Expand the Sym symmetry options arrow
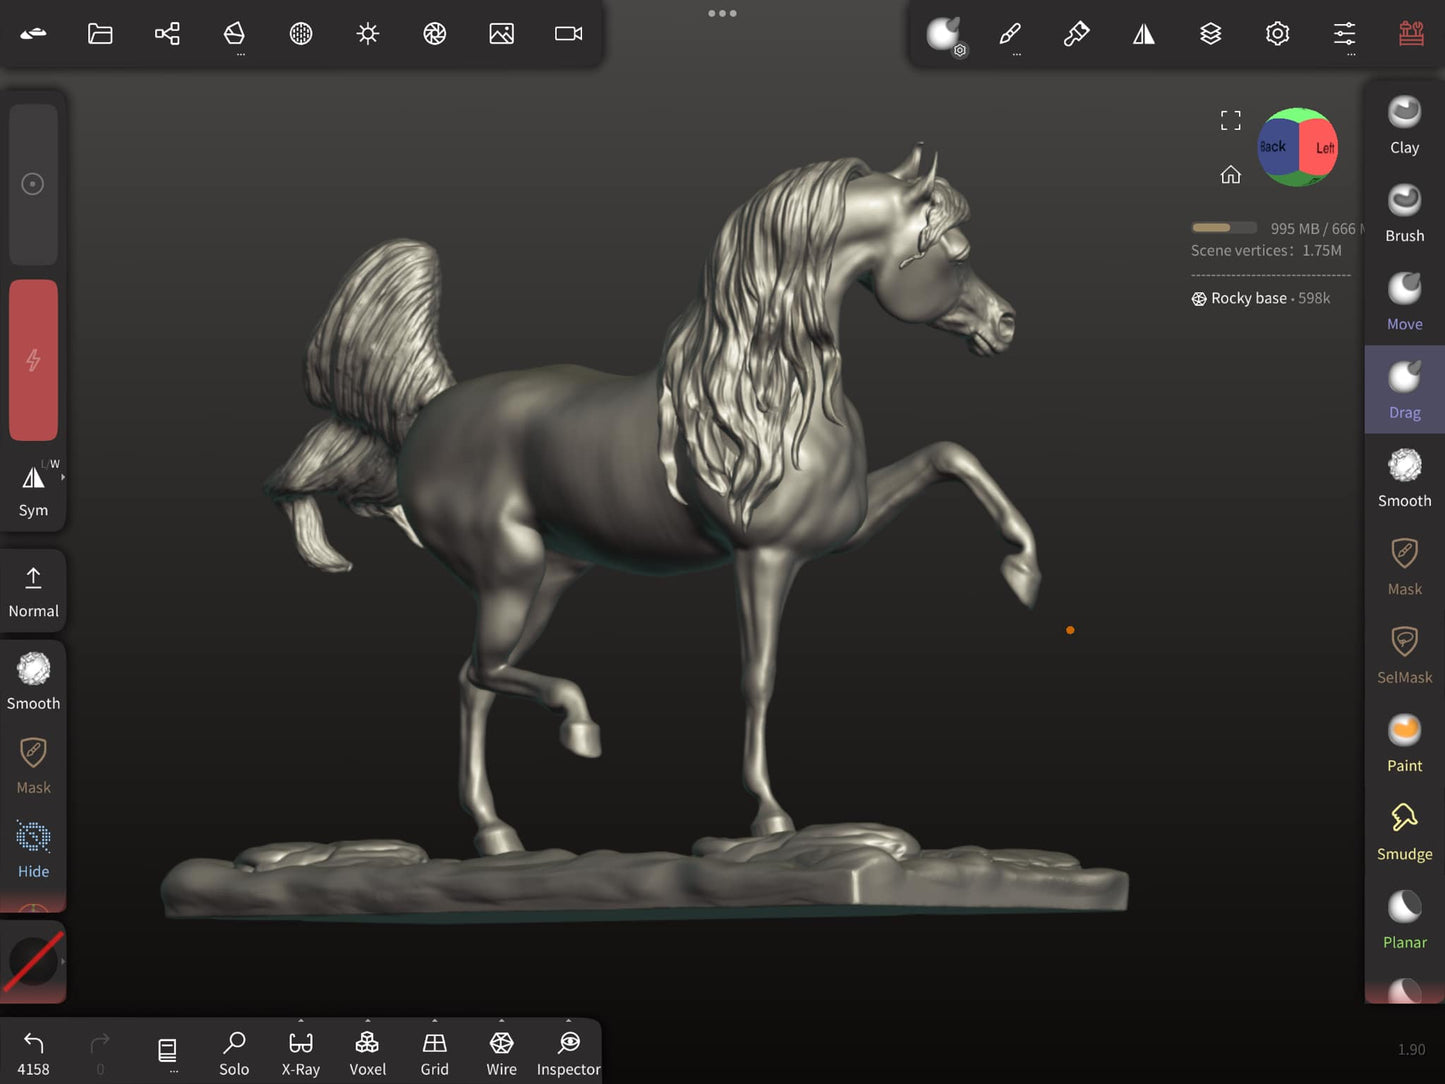The width and height of the screenshot is (1445, 1084). [x=63, y=478]
